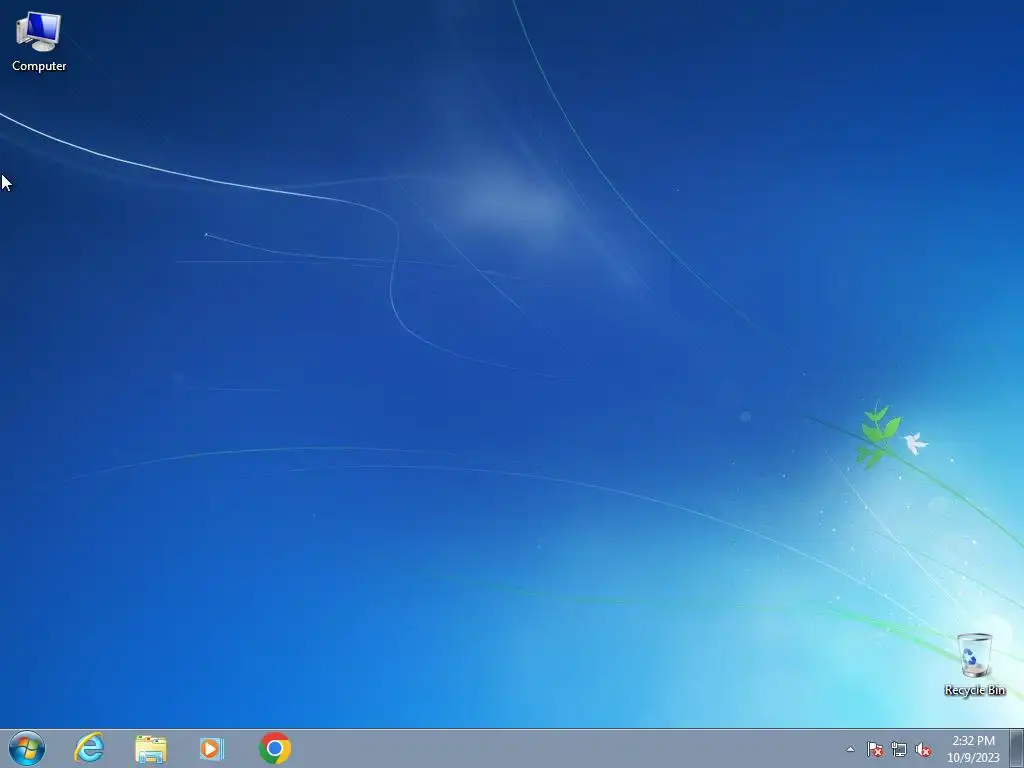The height and width of the screenshot is (768, 1024).
Task: Open the clock showing 2:32 PM
Action: (973, 749)
